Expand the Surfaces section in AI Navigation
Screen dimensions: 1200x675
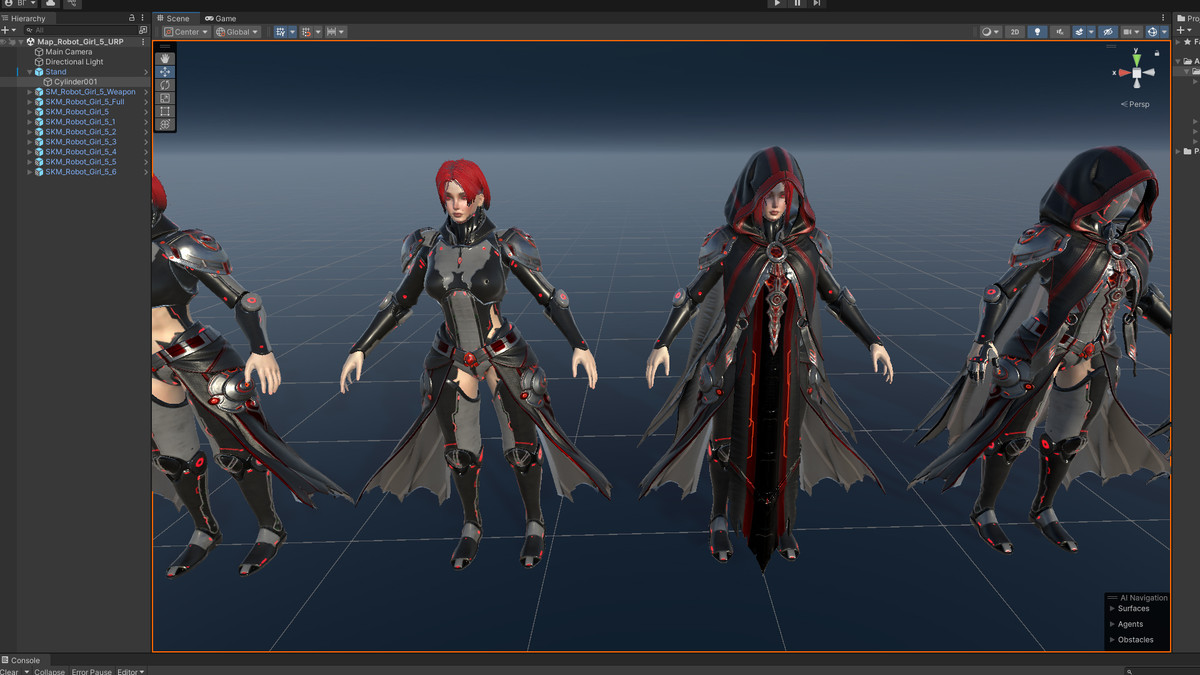[x=1112, y=608]
